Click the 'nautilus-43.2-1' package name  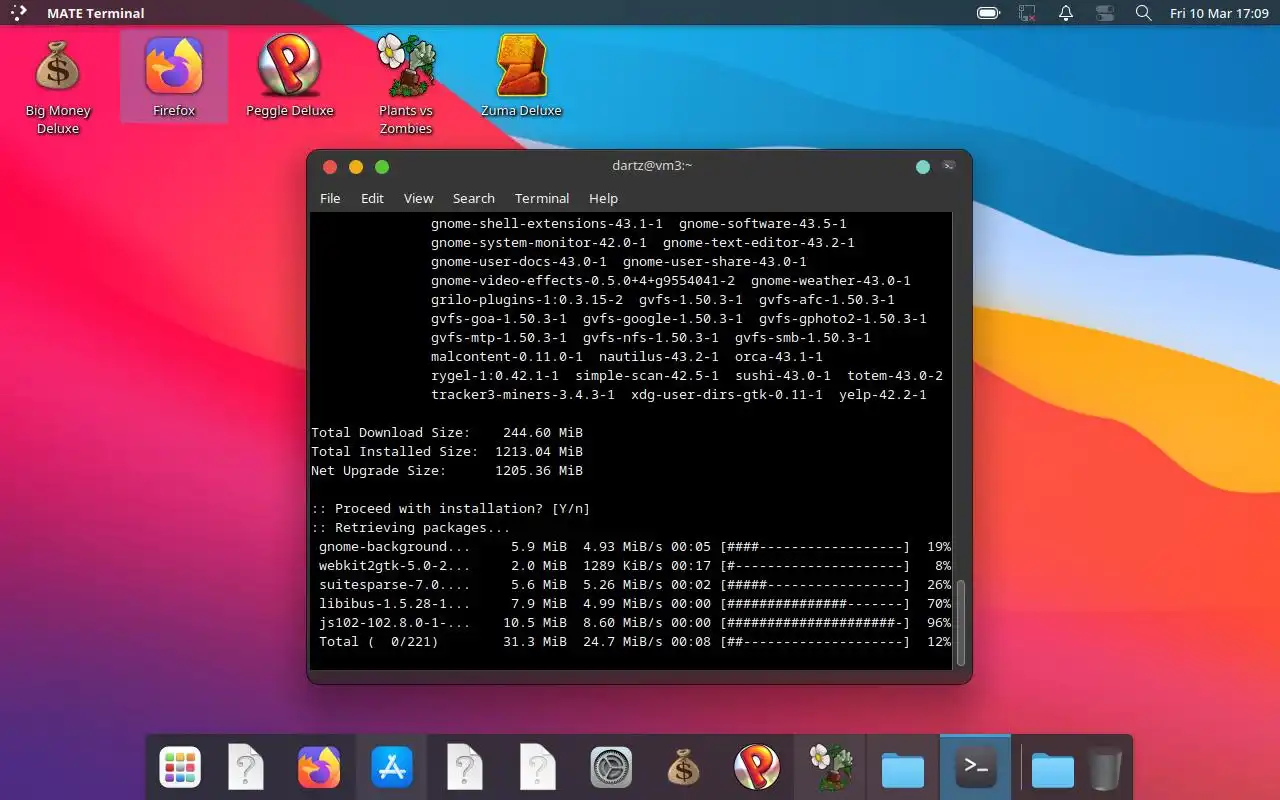[659, 357]
